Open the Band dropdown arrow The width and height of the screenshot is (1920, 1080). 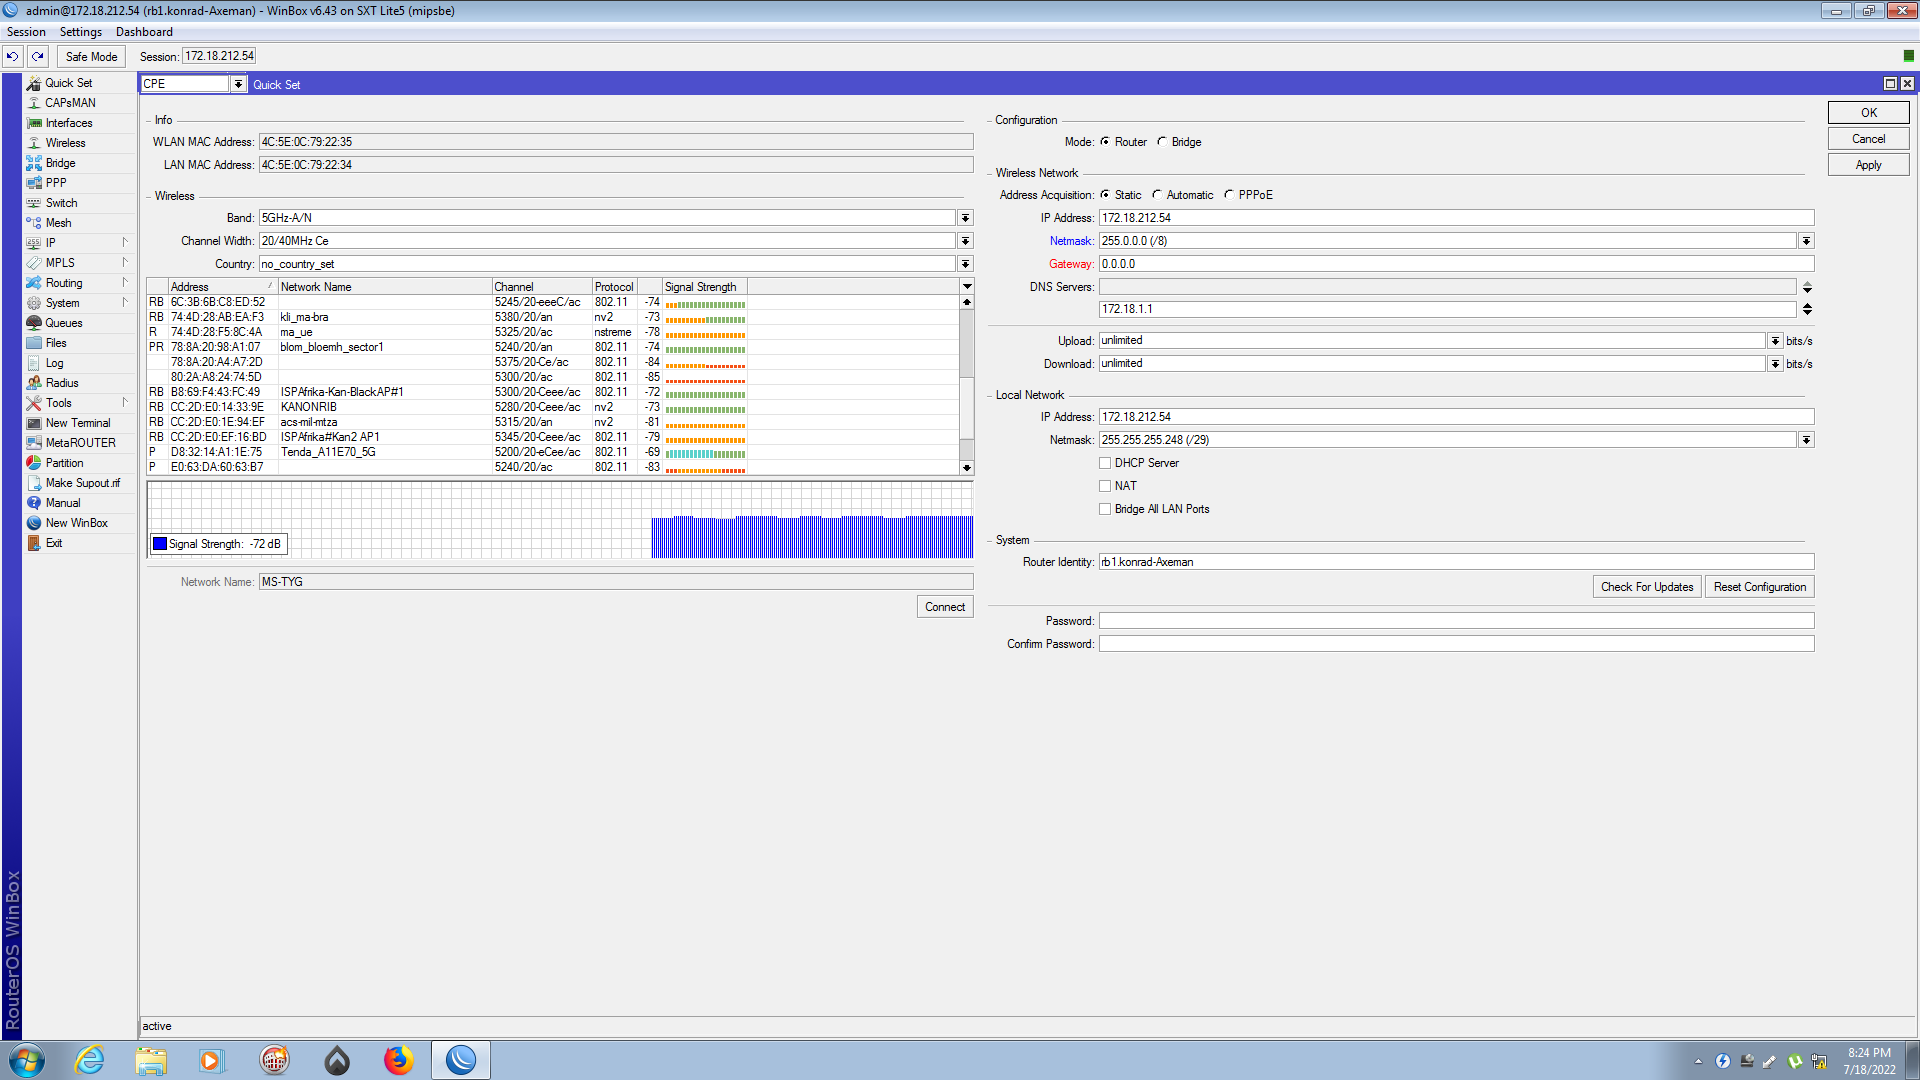pyautogui.click(x=965, y=218)
